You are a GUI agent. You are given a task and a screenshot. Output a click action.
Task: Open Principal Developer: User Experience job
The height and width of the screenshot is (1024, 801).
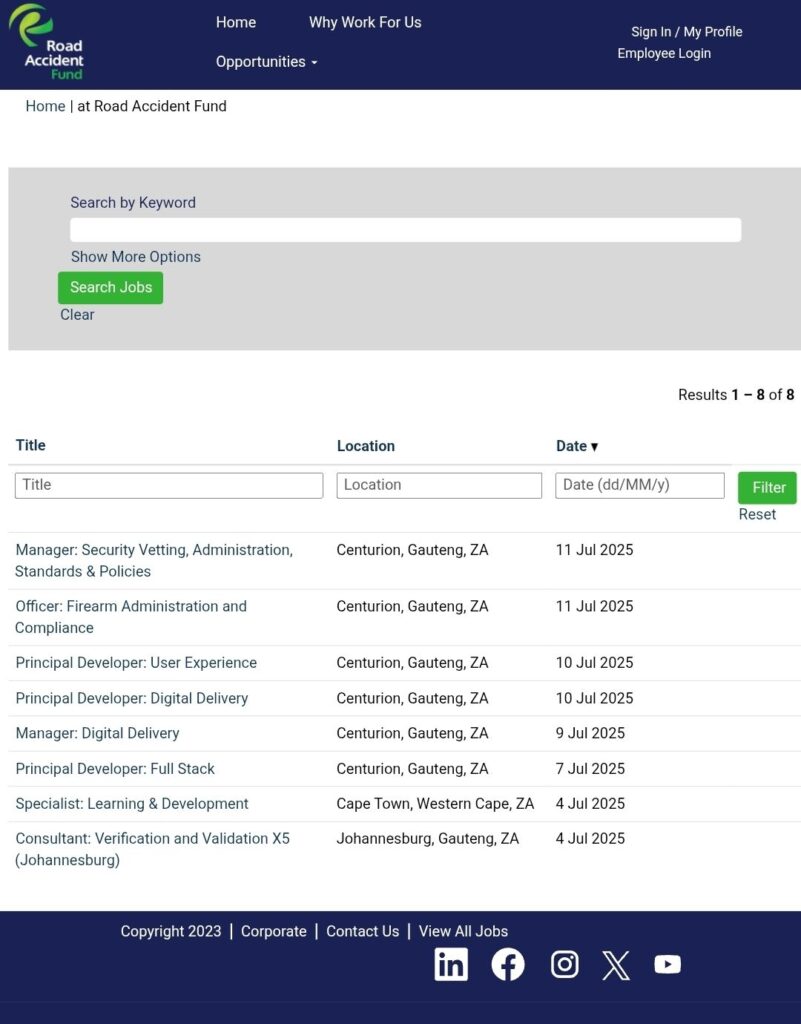click(x=136, y=663)
